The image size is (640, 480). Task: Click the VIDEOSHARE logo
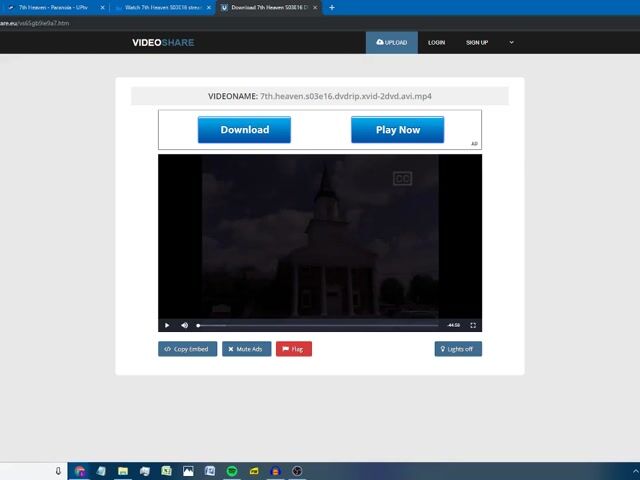pos(163,42)
